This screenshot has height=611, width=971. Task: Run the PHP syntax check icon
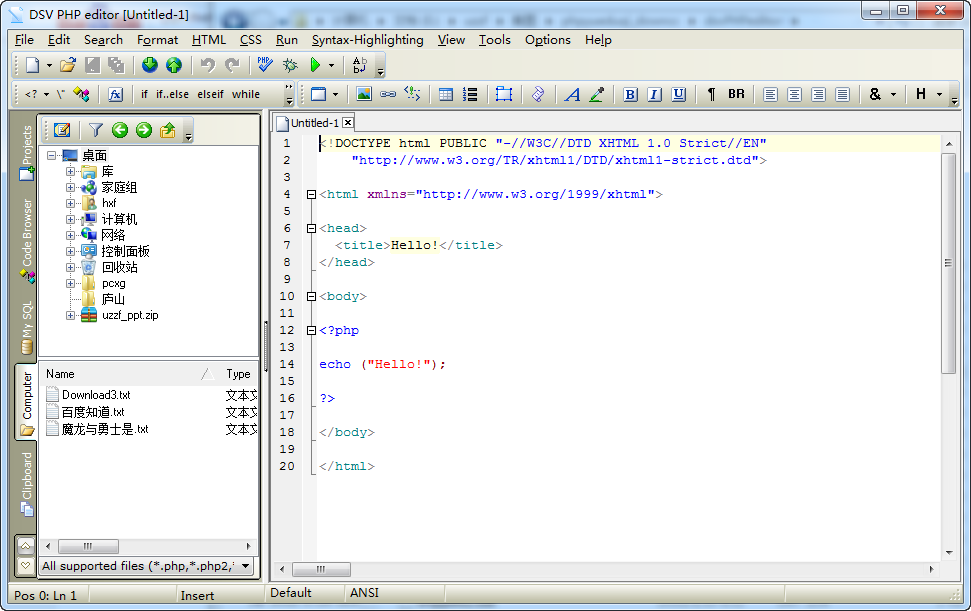pyautogui.click(x=264, y=65)
